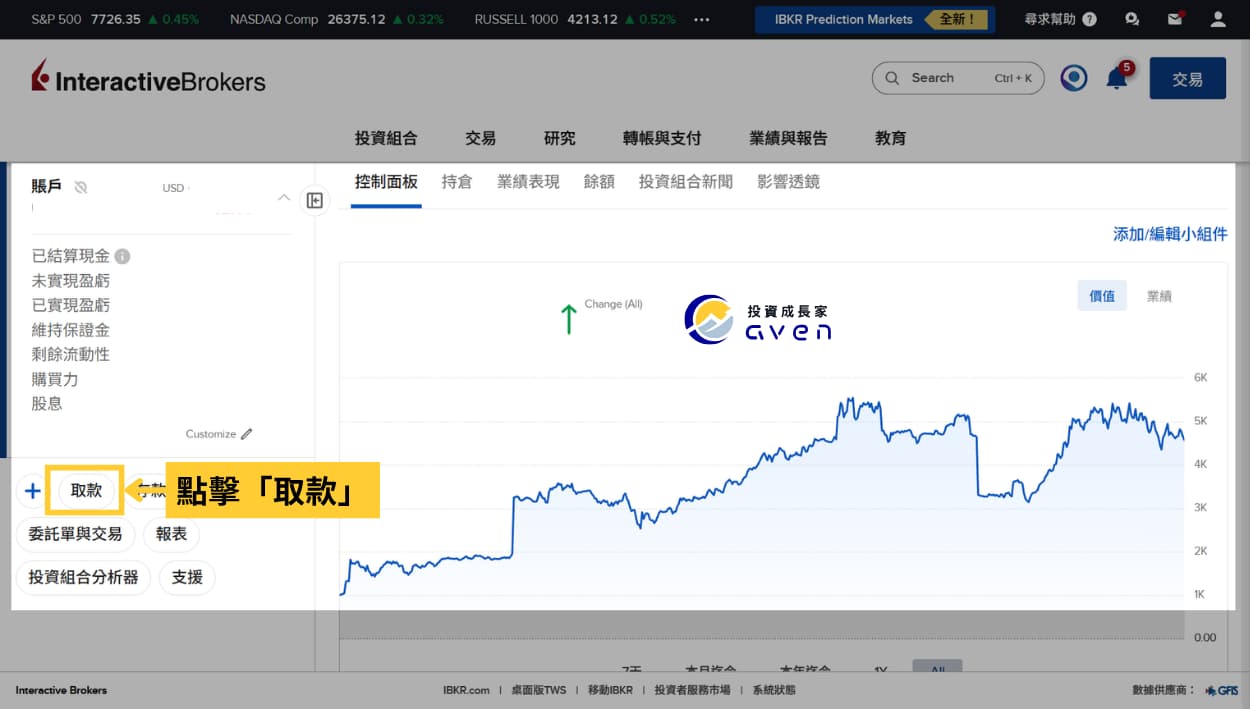Switch to the 投資組合新聞 tab
Image resolution: width=1250 pixels, height=709 pixels.
coord(686,182)
